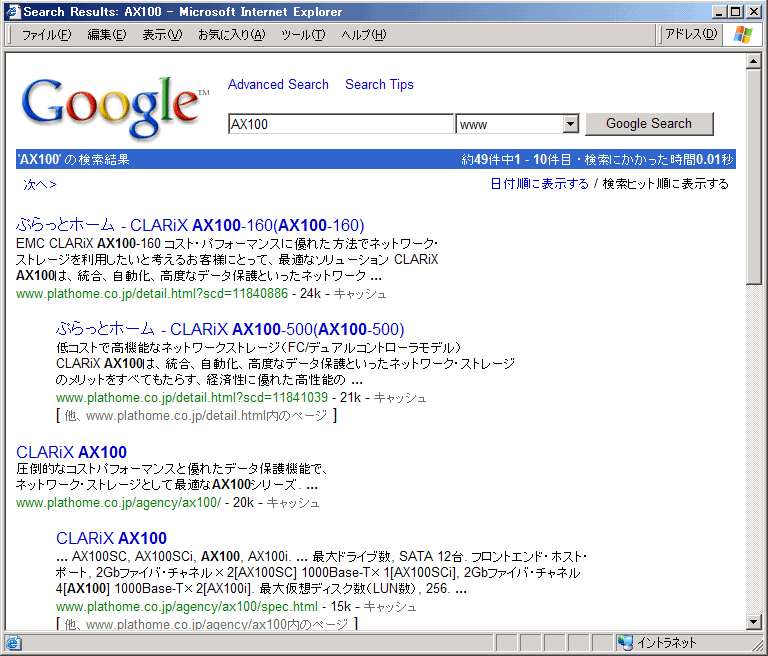768x656 pixels.
Task: Click URL text www.plathome.co.jp/detail.html?scd=11841039
Action: [192, 398]
